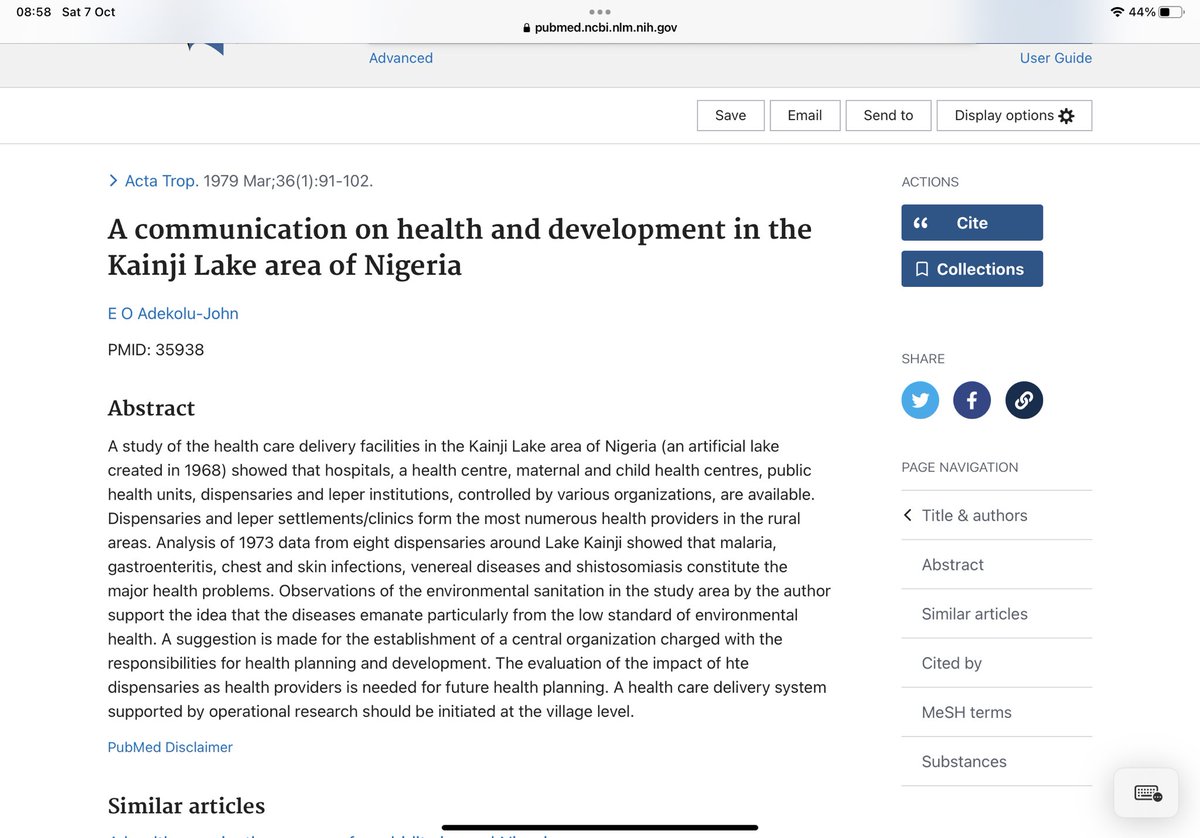
Task: Click the gear icon in Display options
Action: [x=1066, y=116]
